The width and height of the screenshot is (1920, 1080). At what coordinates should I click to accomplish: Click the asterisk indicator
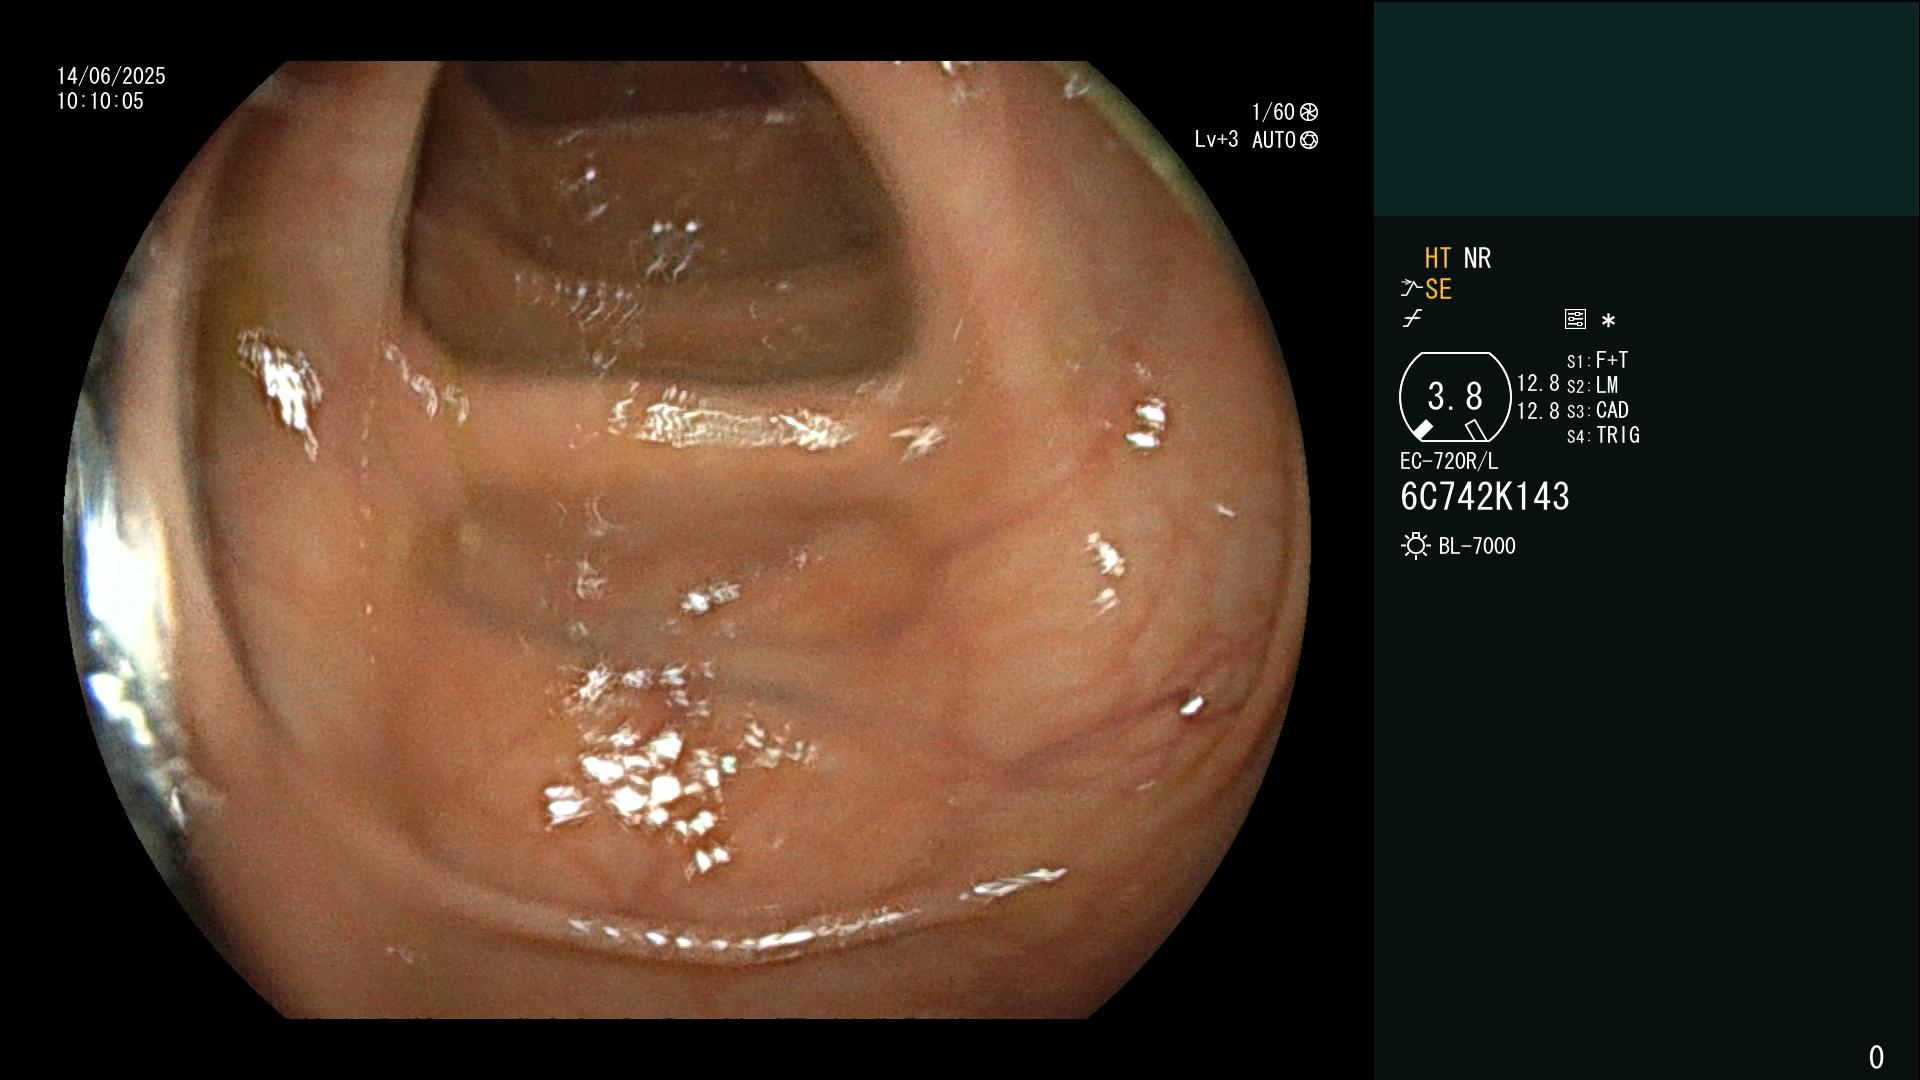click(x=1608, y=320)
